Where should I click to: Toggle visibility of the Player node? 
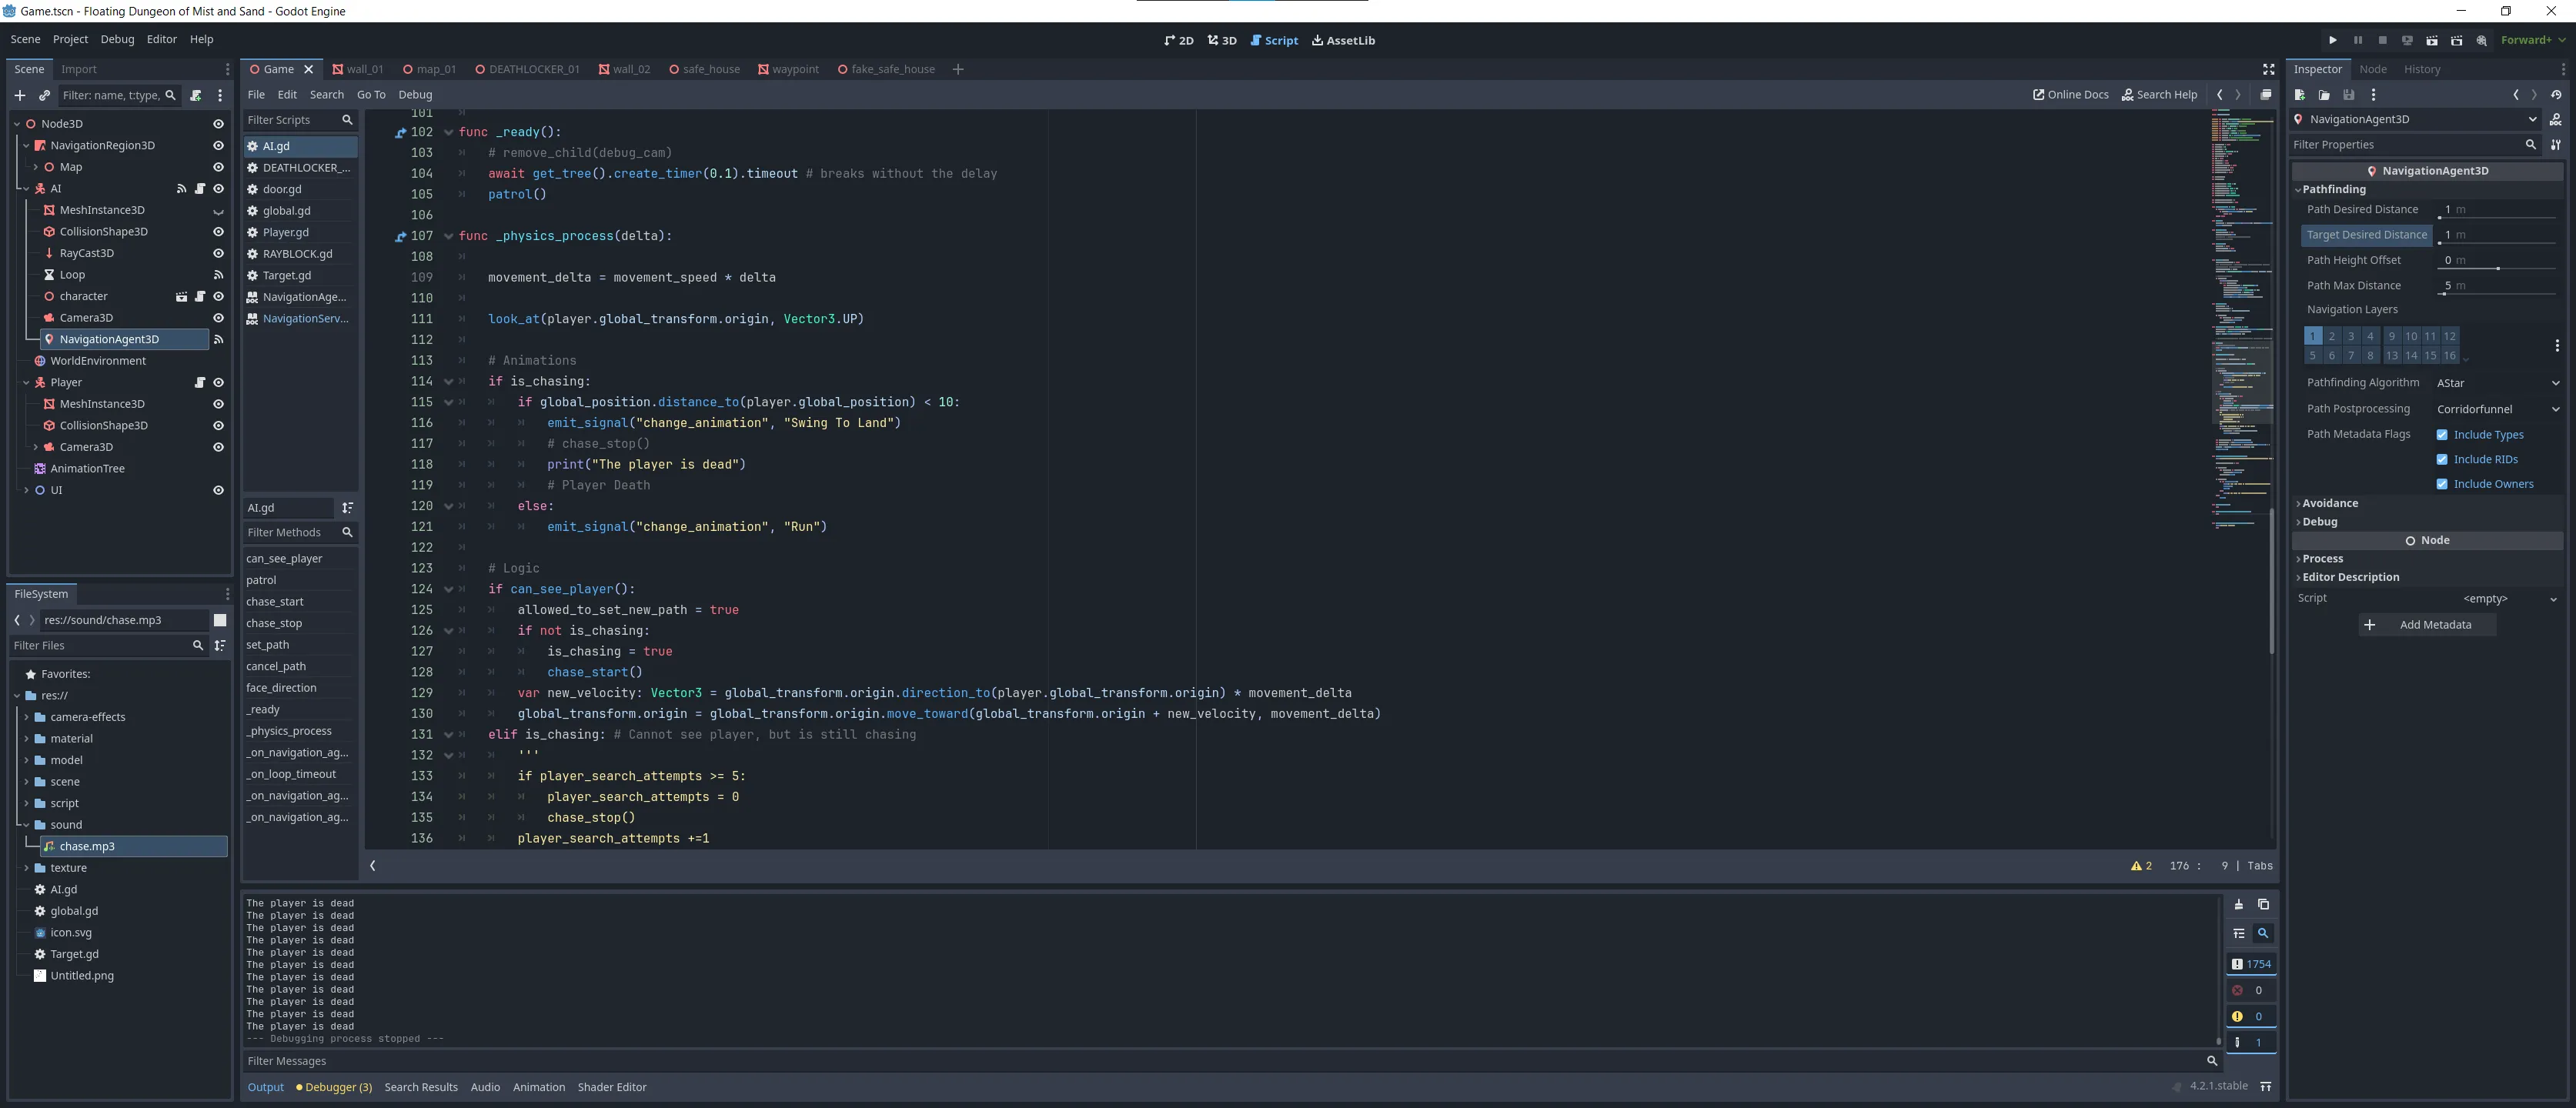point(218,383)
